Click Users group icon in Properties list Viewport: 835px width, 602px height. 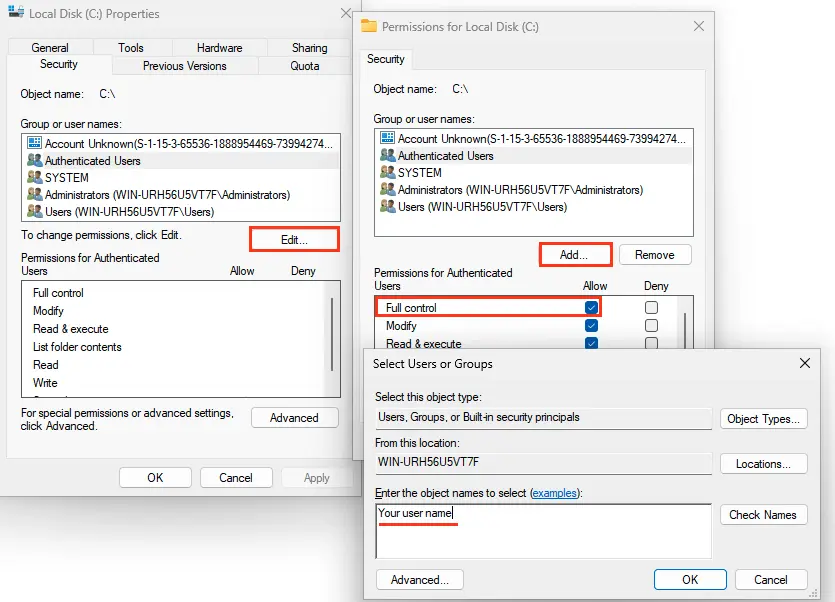35,212
